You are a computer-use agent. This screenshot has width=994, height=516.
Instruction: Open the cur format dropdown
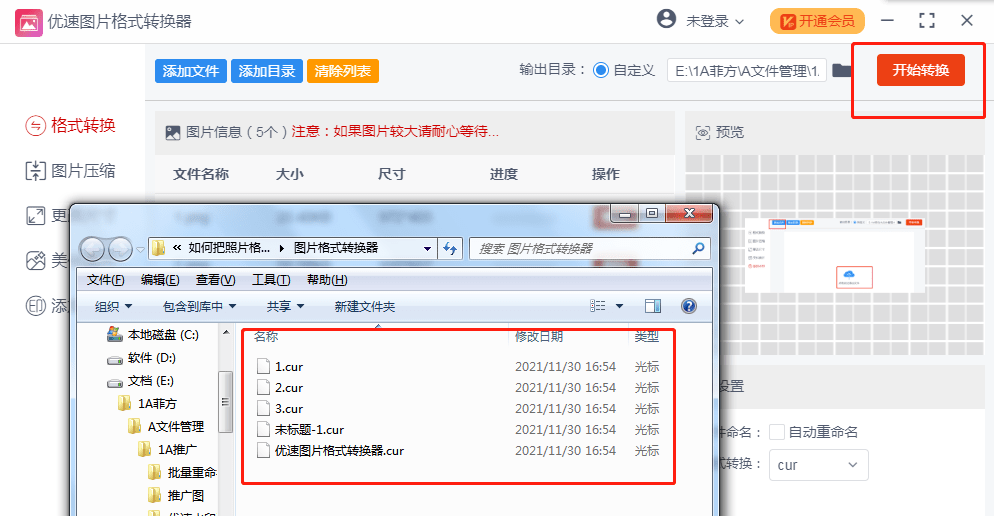818,465
